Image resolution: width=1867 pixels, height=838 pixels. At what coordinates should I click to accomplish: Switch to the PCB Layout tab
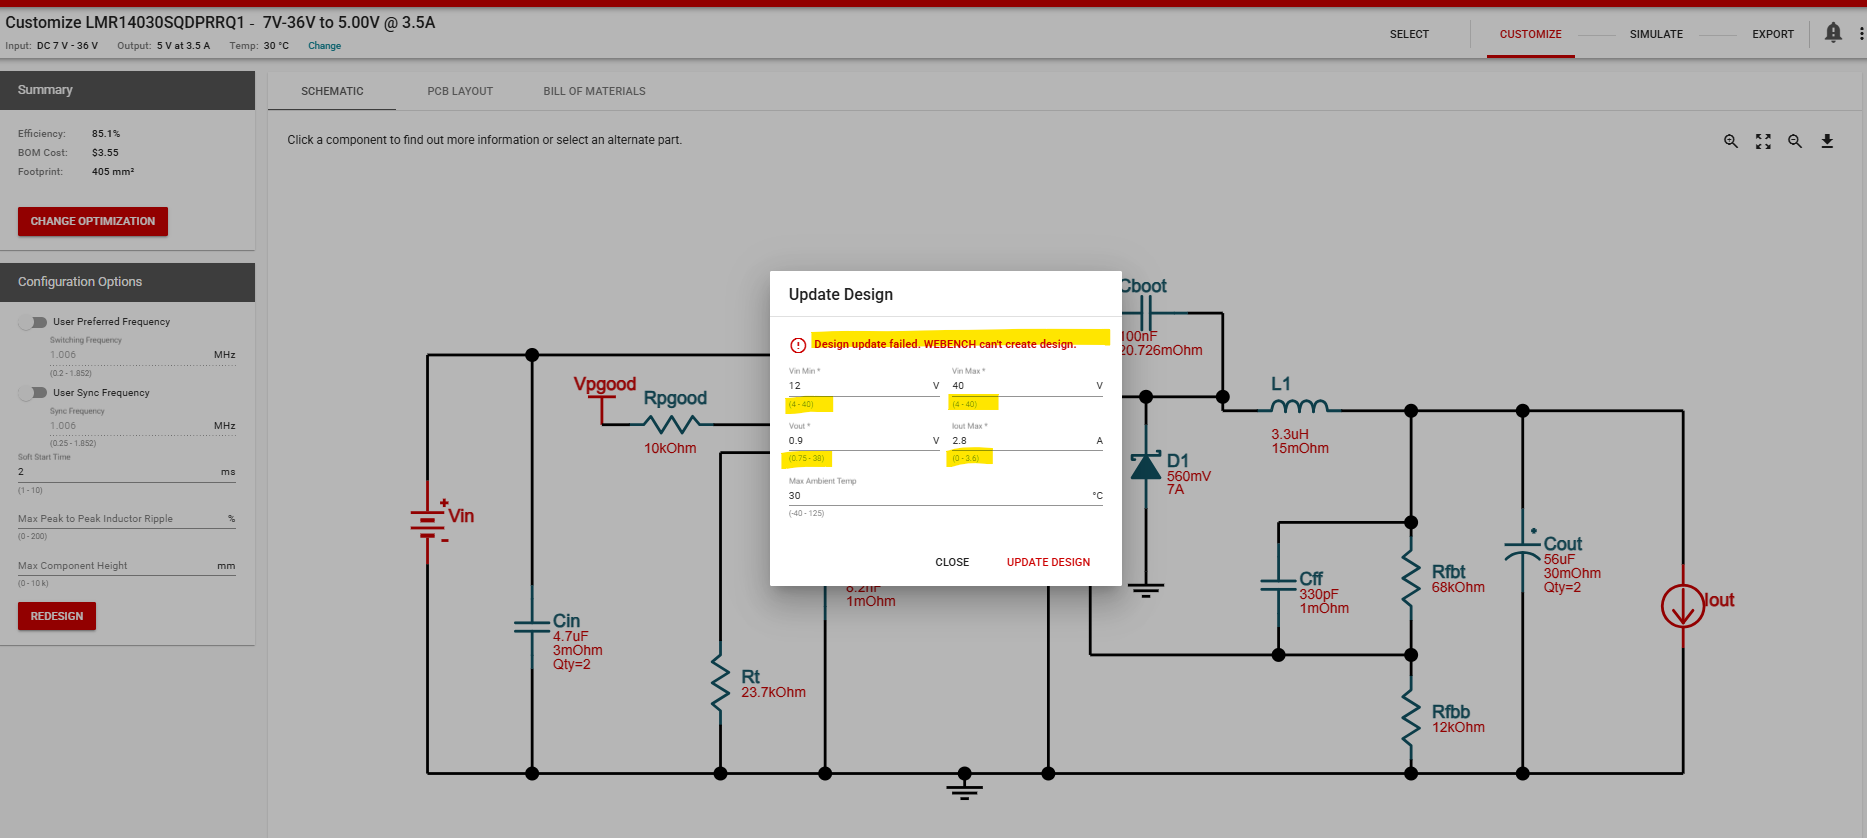[460, 91]
